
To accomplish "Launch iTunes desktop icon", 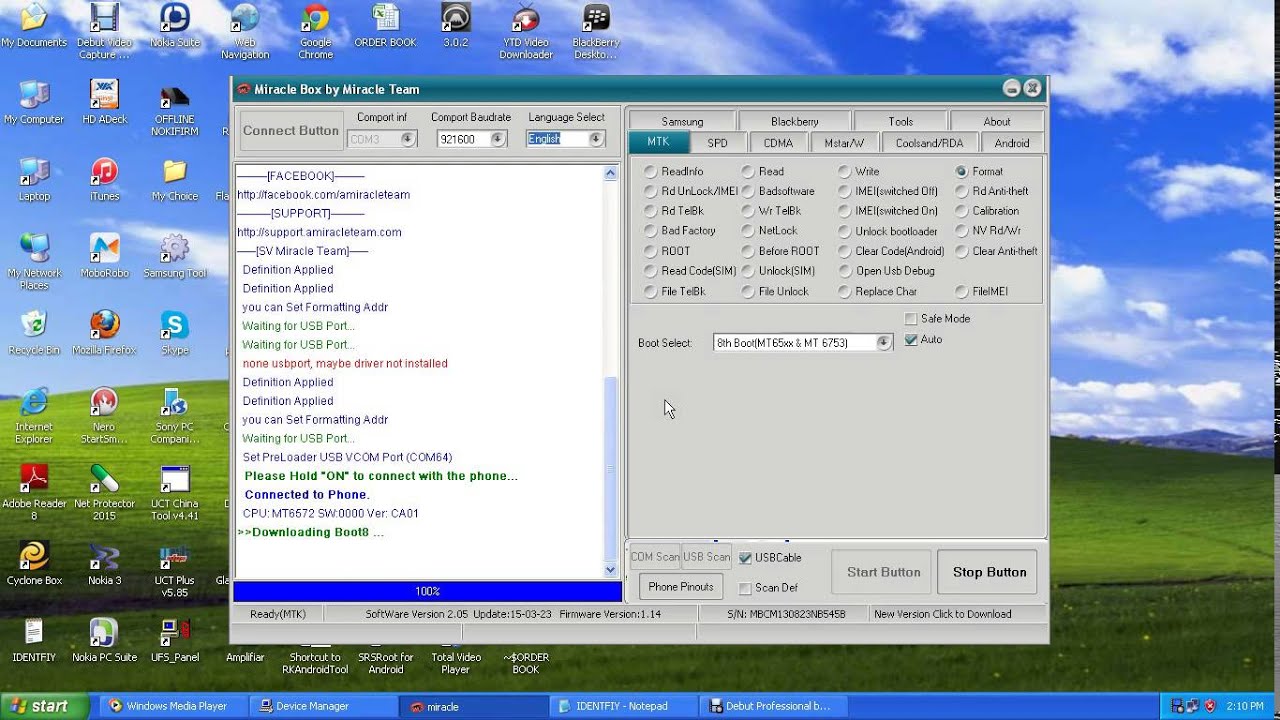I will tap(104, 180).
